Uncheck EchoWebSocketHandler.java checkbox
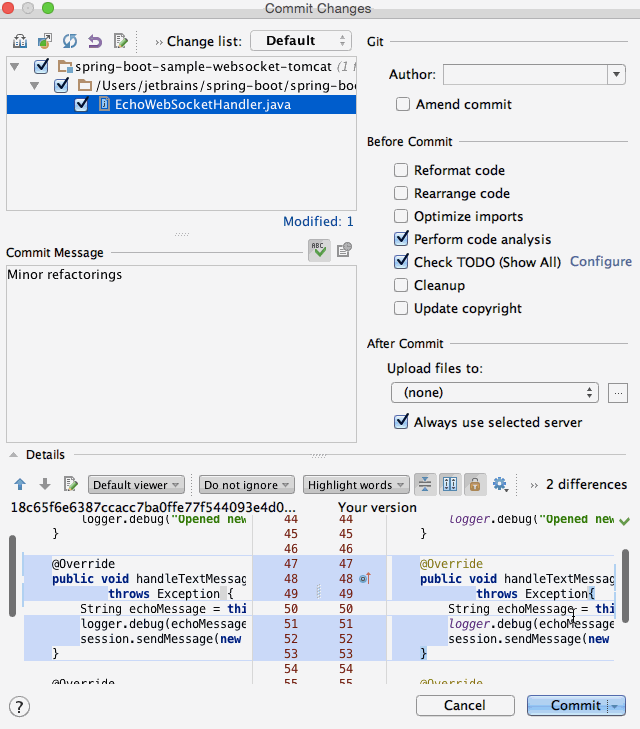Screen dimensions: 640x729 coord(81,104)
